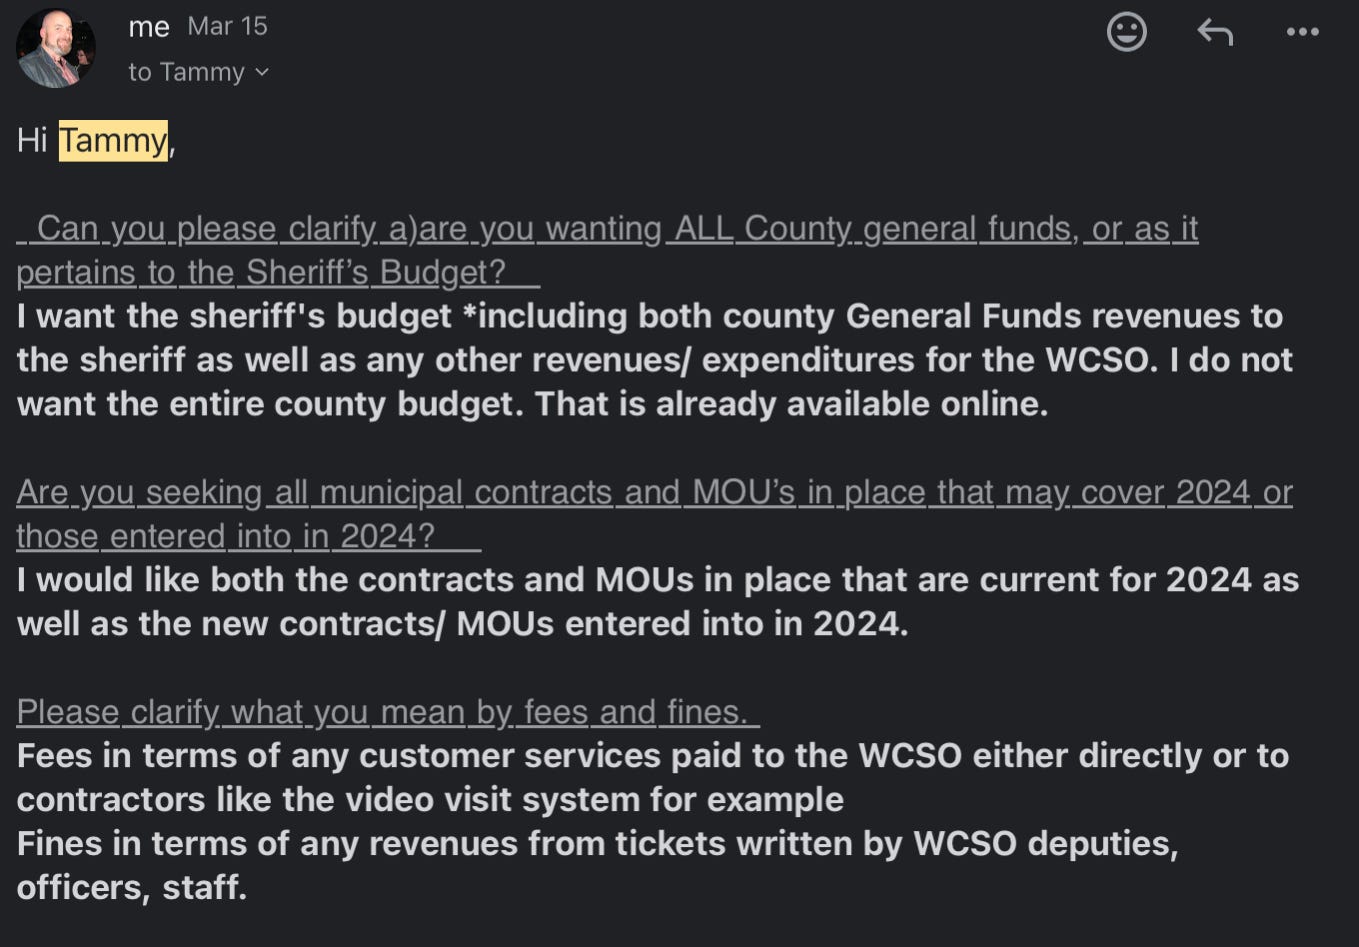
Task: Click the "I want the sheriff's budget" line
Action: click(x=650, y=317)
